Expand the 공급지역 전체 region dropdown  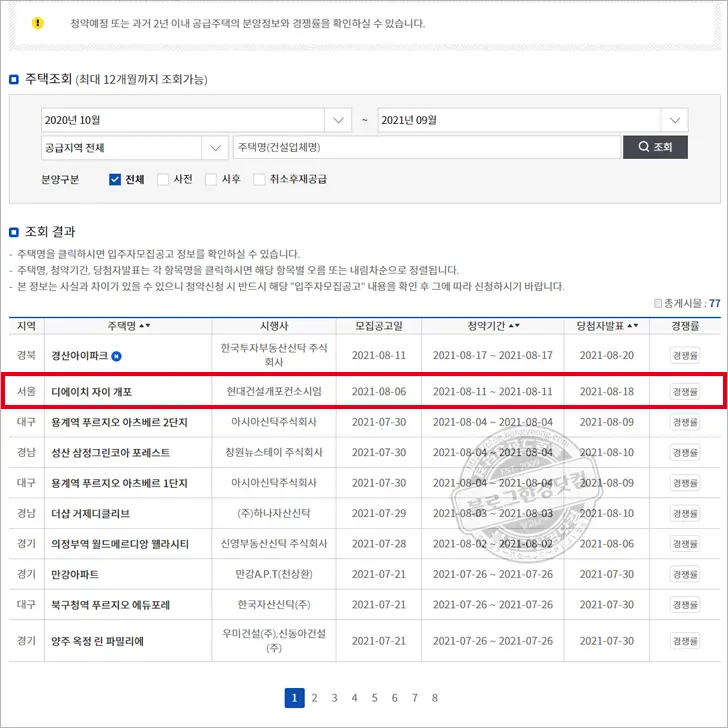[x=135, y=148]
